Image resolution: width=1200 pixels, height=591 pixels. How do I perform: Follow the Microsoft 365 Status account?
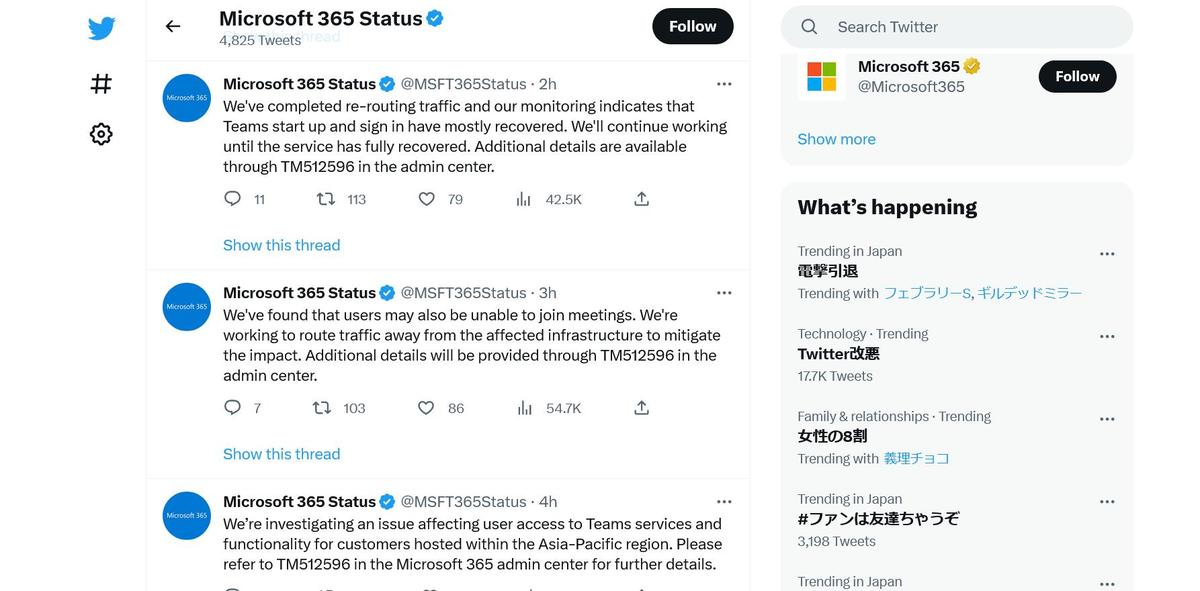[693, 26]
